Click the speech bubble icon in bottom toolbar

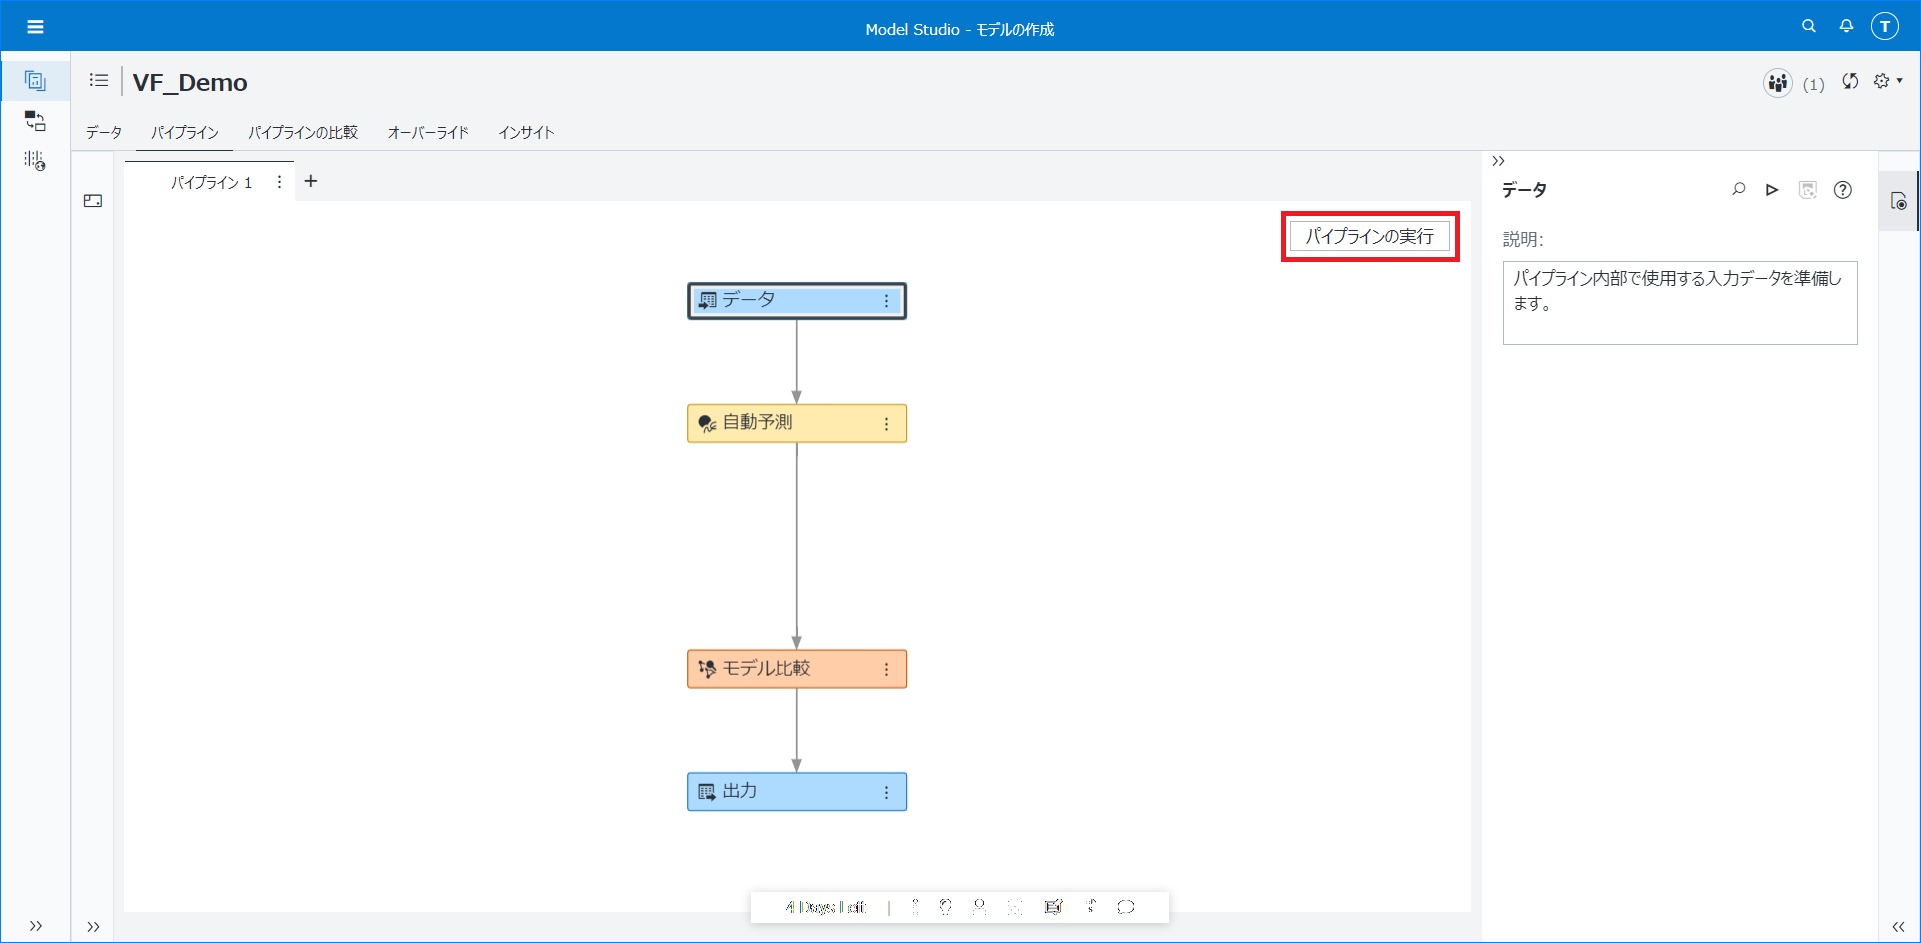[x=1126, y=907]
